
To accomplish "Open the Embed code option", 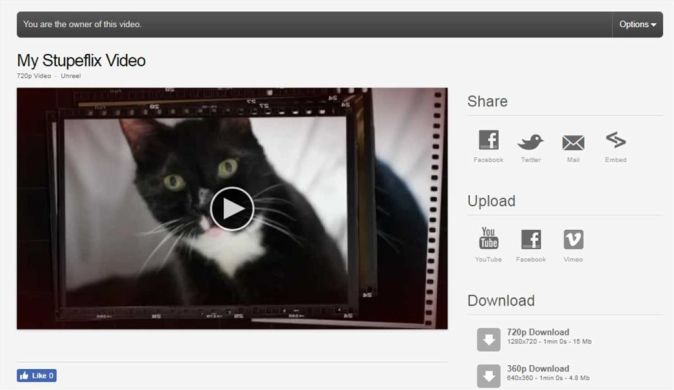I will [616, 140].
